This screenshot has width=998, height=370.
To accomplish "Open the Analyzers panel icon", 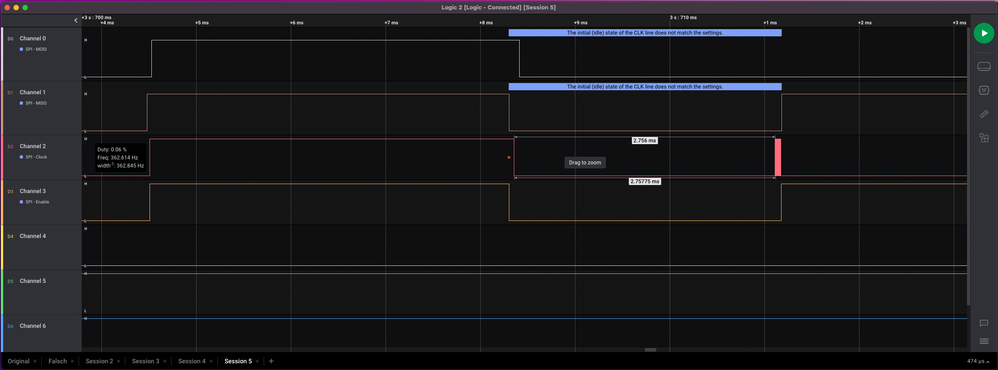I will pyautogui.click(x=983, y=90).
